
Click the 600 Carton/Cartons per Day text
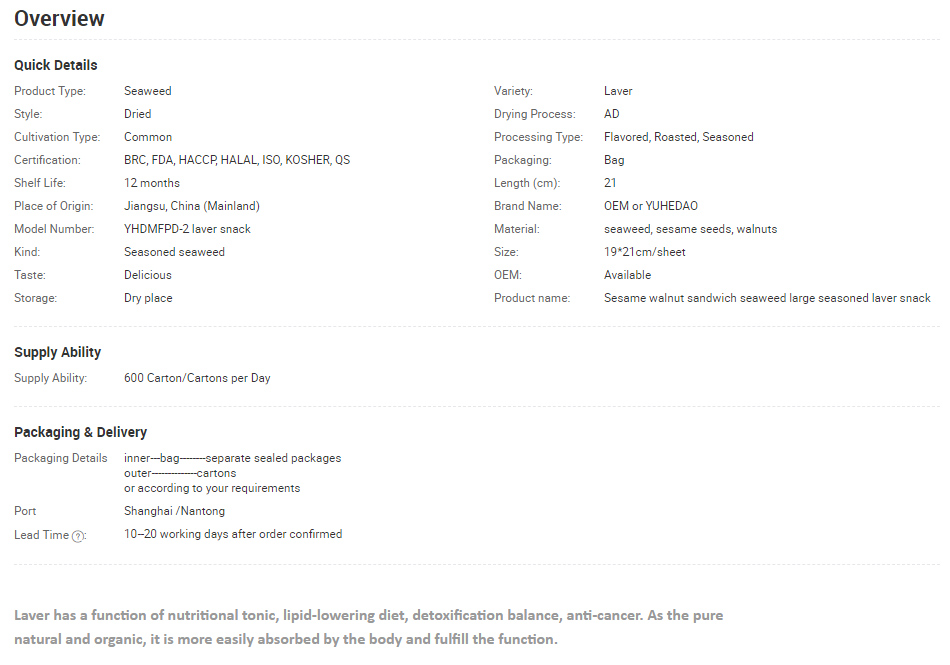(197, 378)
